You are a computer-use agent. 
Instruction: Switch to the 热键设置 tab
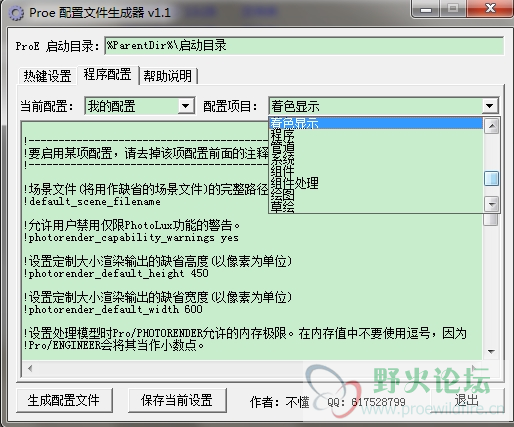click(x=47, y=76)
